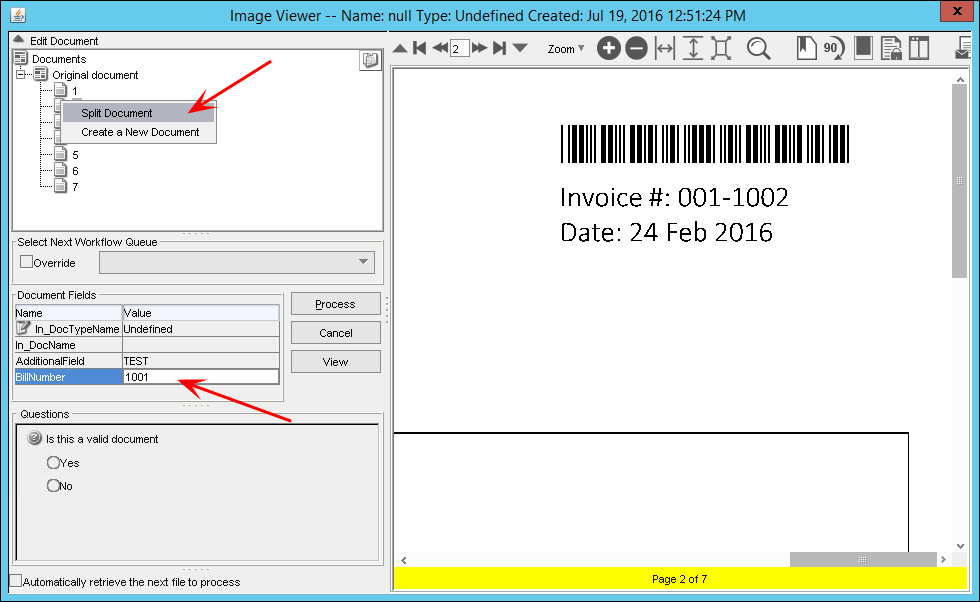
Task: Click the up arrow in viewer toolbar
Action: (400, 49)
